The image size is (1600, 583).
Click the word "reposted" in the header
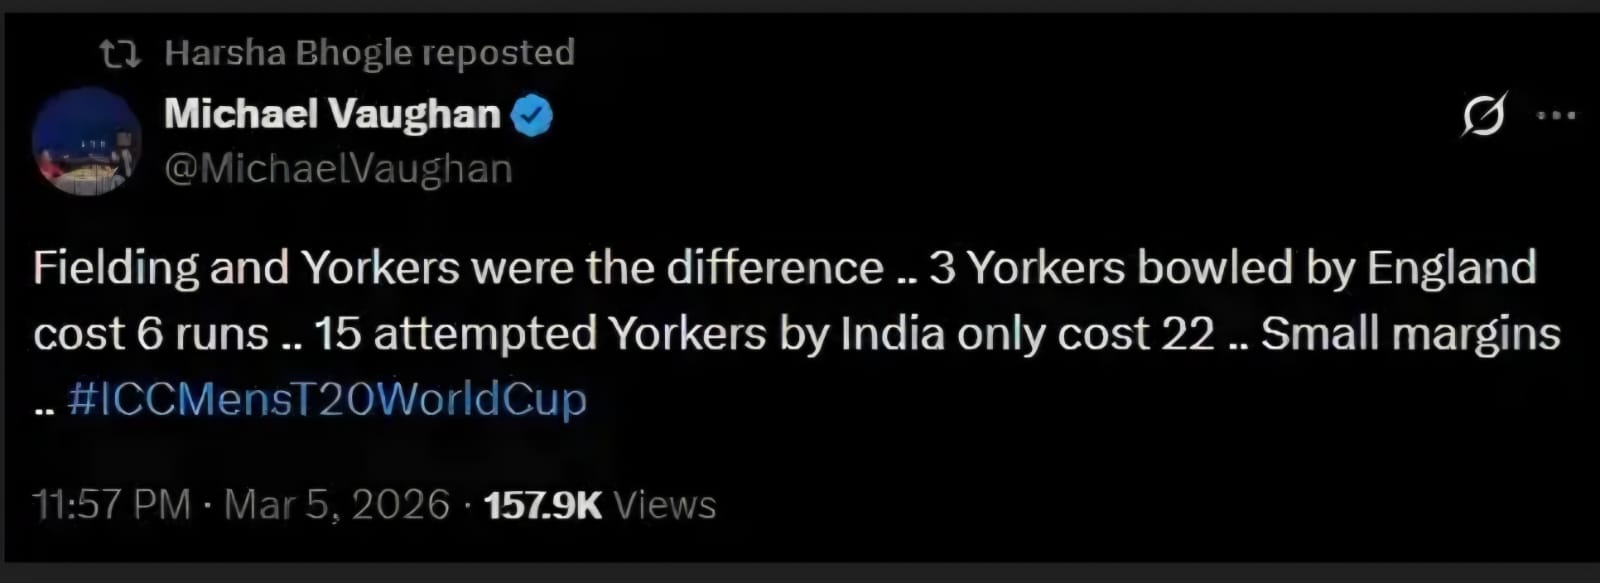pos(498,53)
